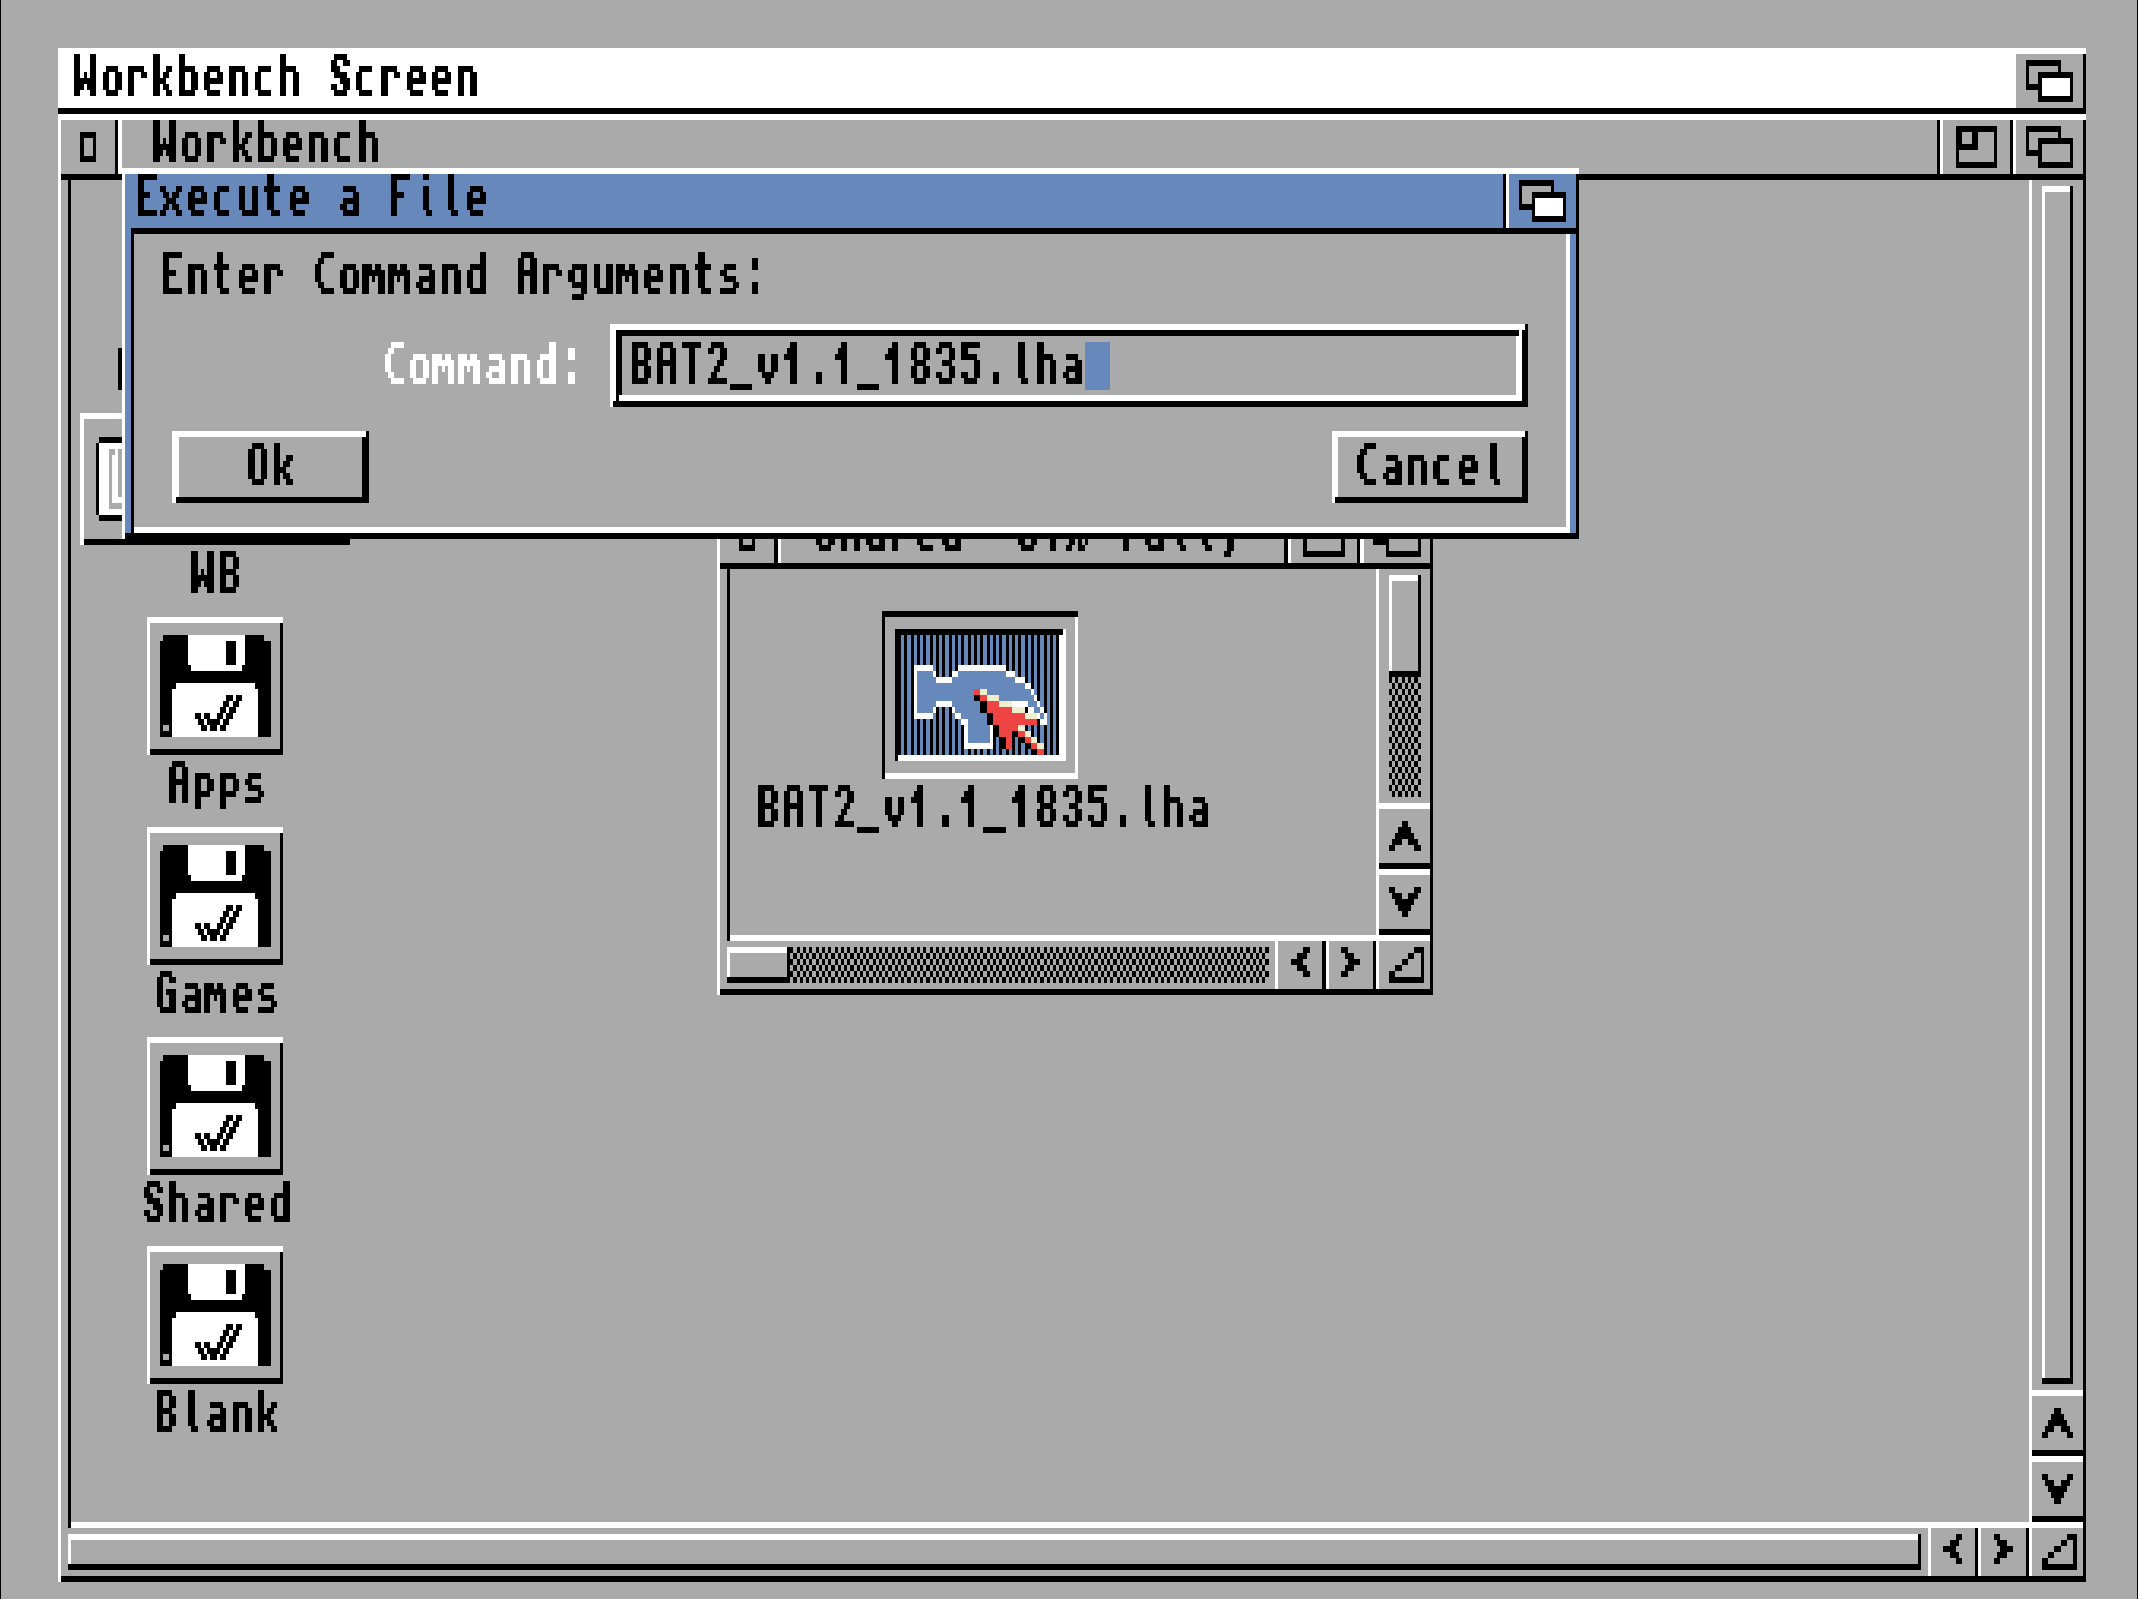Viewport: 2138px width, 1599px height.
Task: Open the Apps disk icon
Action: (x=215, y=687)
